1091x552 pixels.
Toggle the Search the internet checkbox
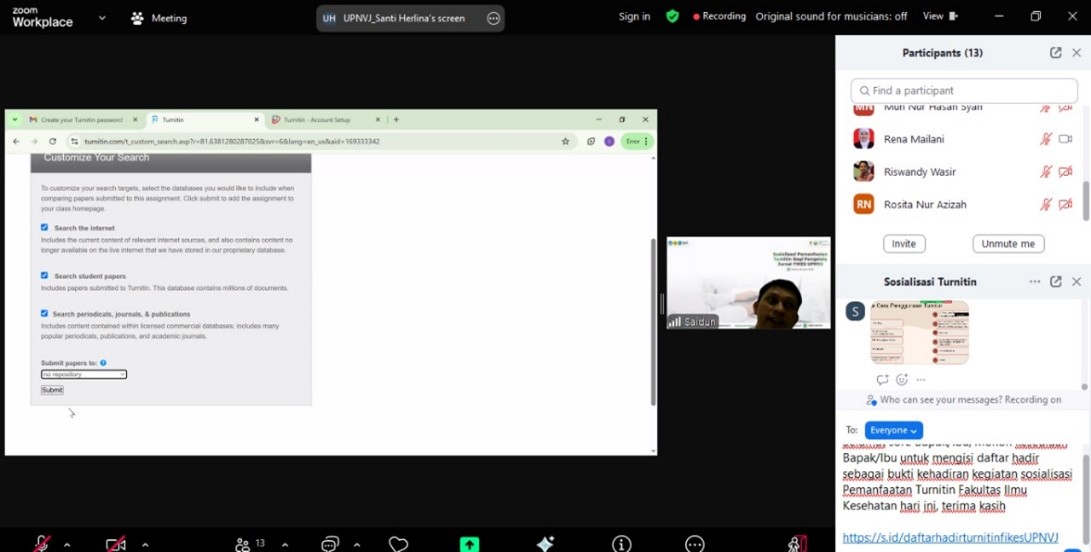tap(45, 228)
